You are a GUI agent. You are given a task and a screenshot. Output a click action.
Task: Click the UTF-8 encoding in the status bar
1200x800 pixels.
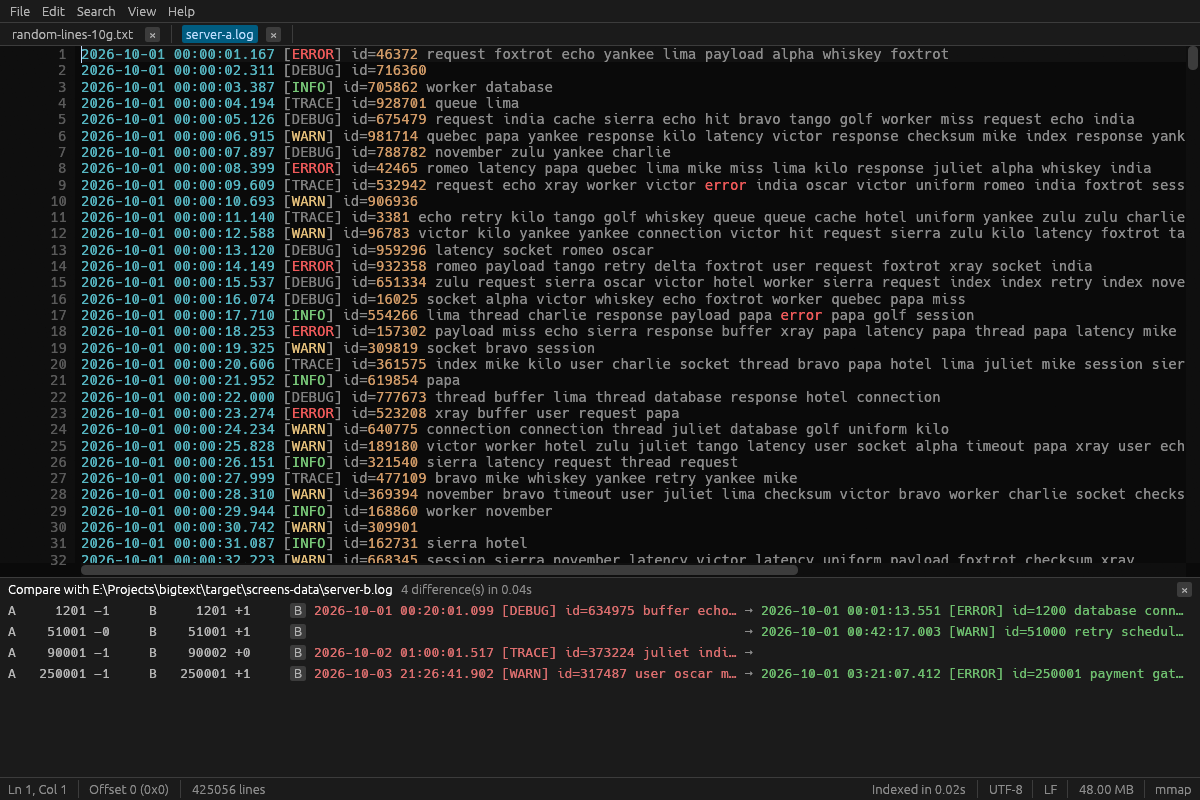pyautogui.click(x=1005, y=789)
